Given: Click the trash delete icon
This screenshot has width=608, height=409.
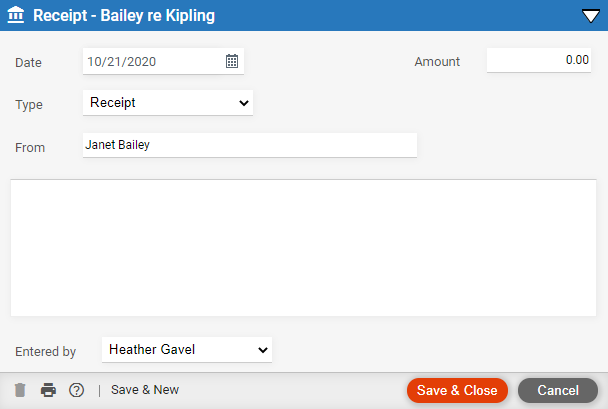Looking at the screenshot, I should [x=20, y=390].
